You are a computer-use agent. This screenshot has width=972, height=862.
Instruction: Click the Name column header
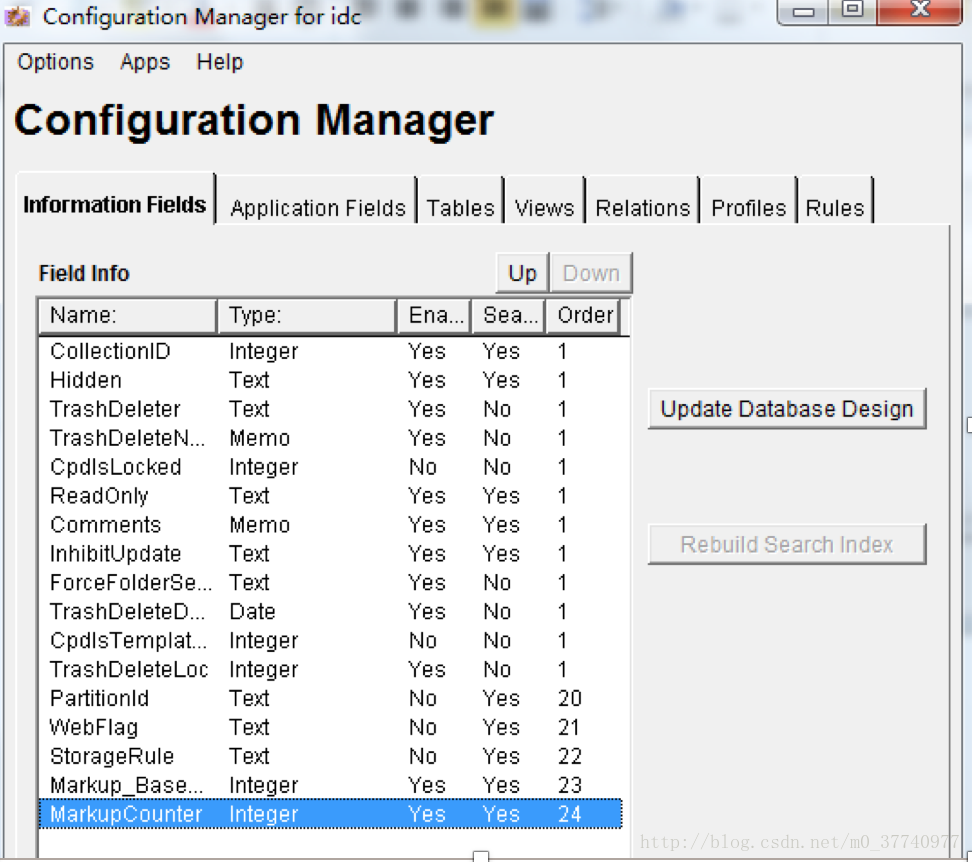coord(126,315)
